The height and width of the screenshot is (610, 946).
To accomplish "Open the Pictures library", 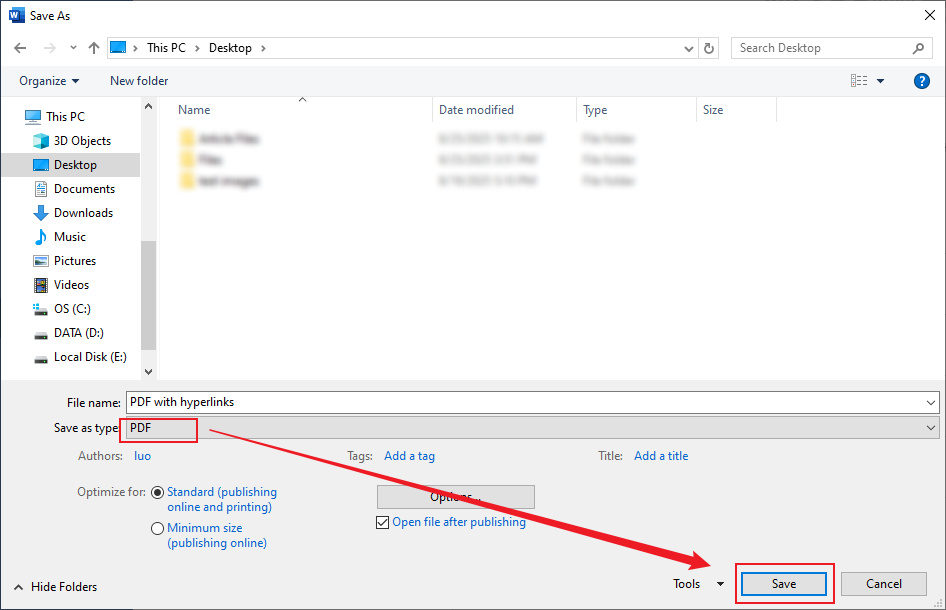I will [x=77, y=260].
